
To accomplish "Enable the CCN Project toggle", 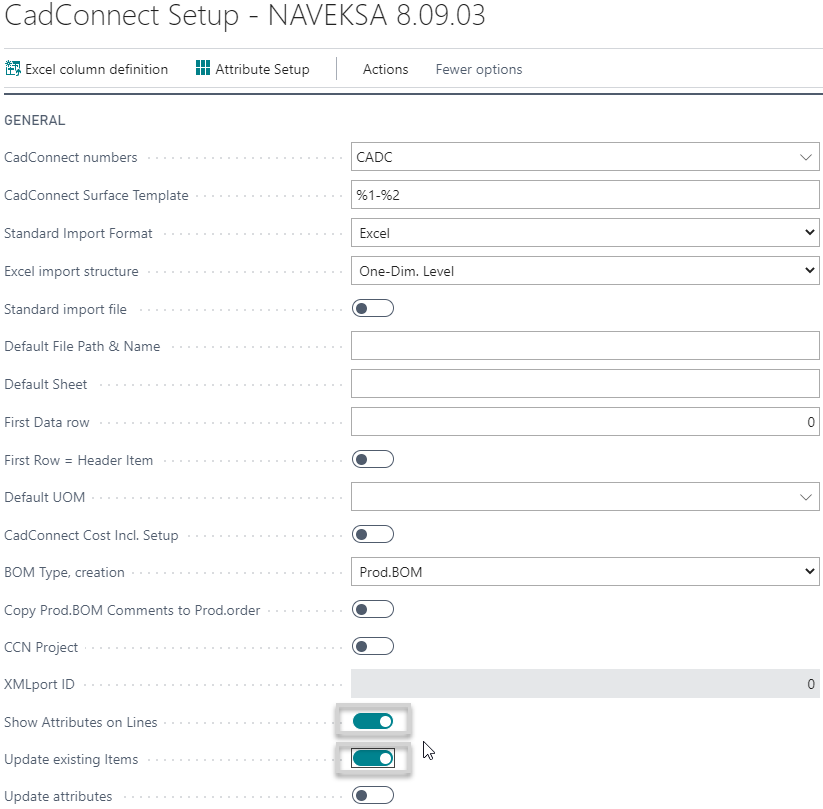I will click(373, 646).
